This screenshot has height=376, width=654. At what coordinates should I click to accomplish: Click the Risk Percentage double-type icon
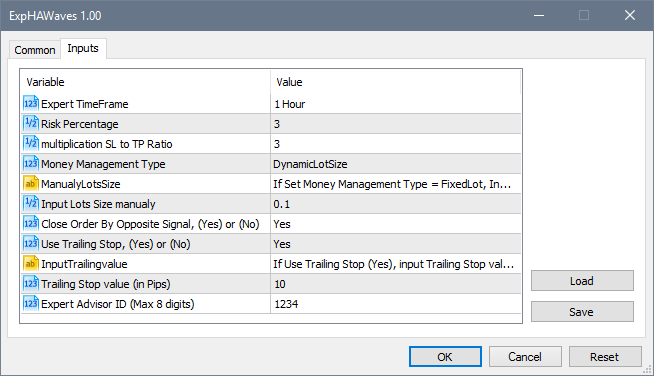point(31,124)
